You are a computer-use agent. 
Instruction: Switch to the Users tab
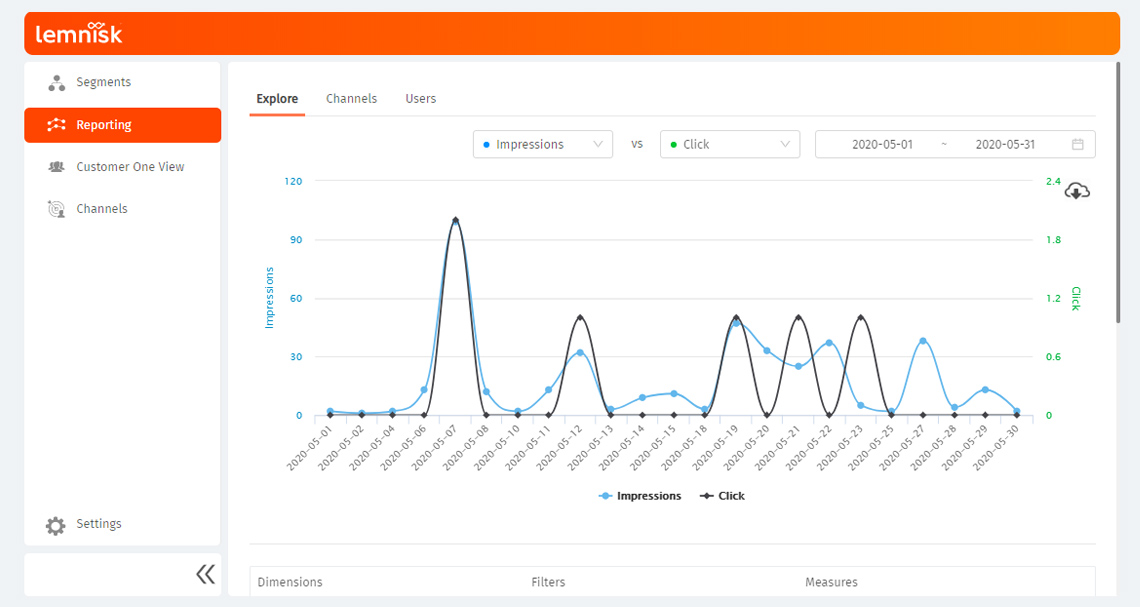(x=420, y=99)
